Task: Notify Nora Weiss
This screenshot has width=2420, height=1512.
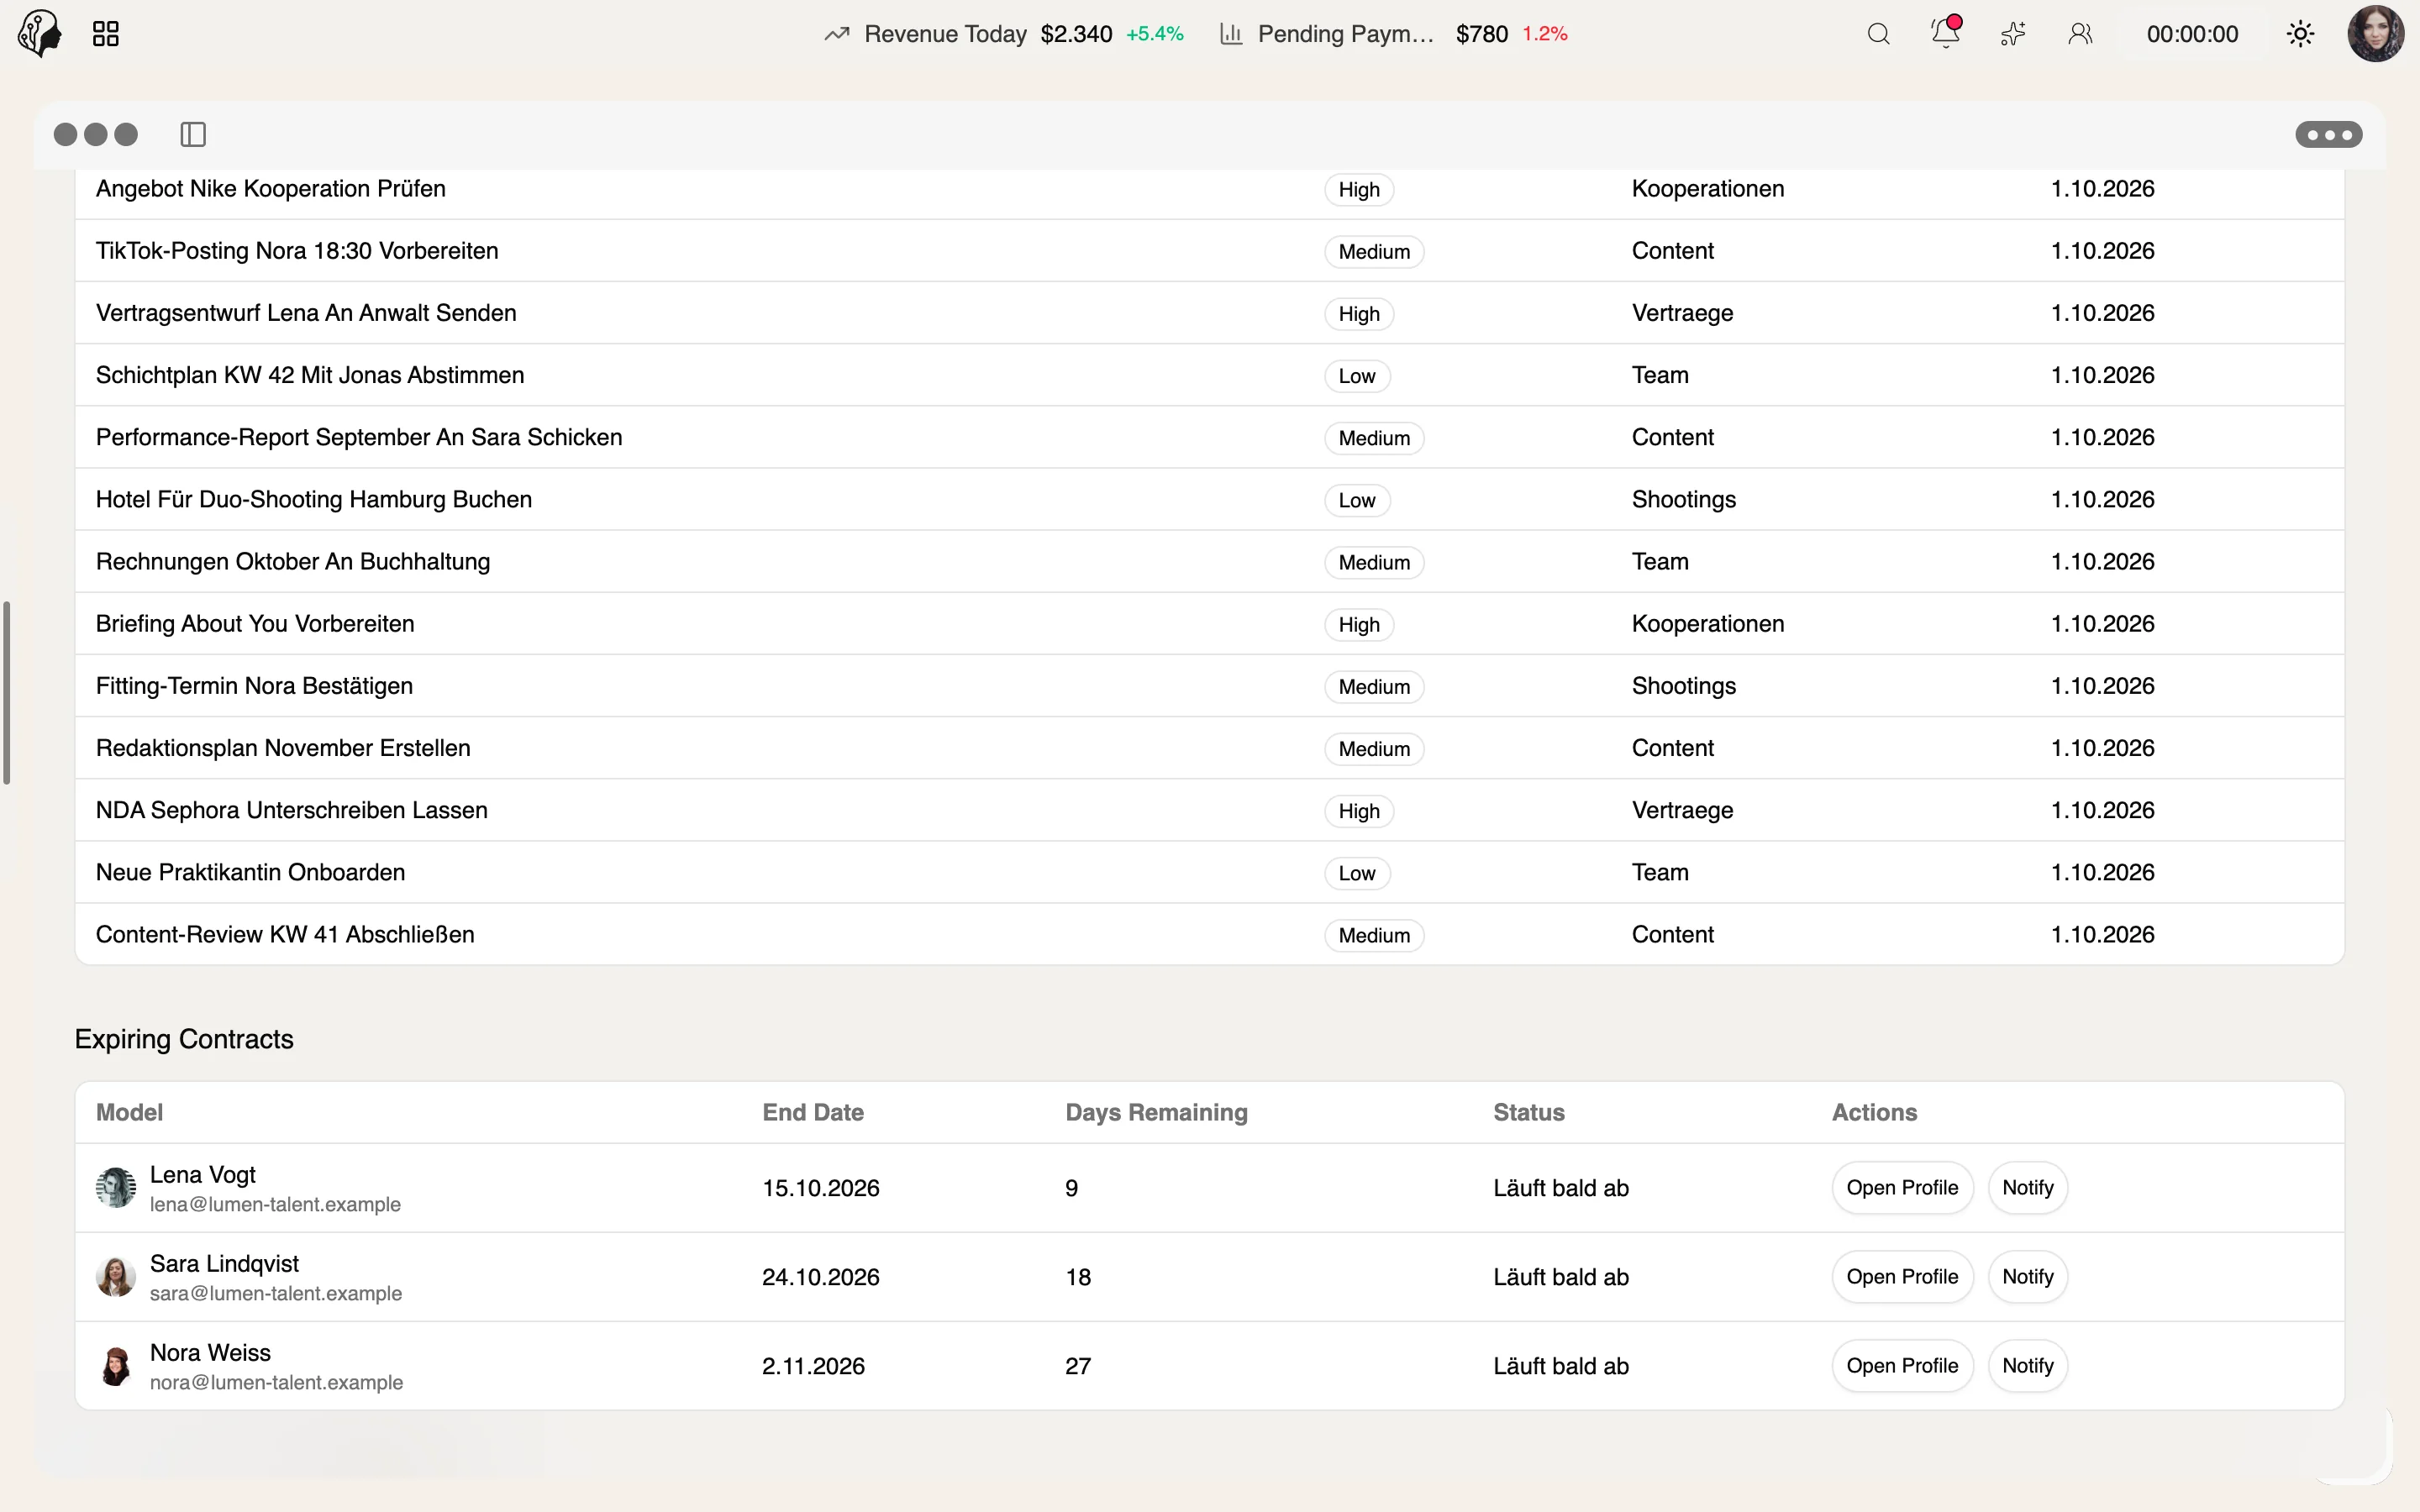Action: (x=2028, y=1366)
